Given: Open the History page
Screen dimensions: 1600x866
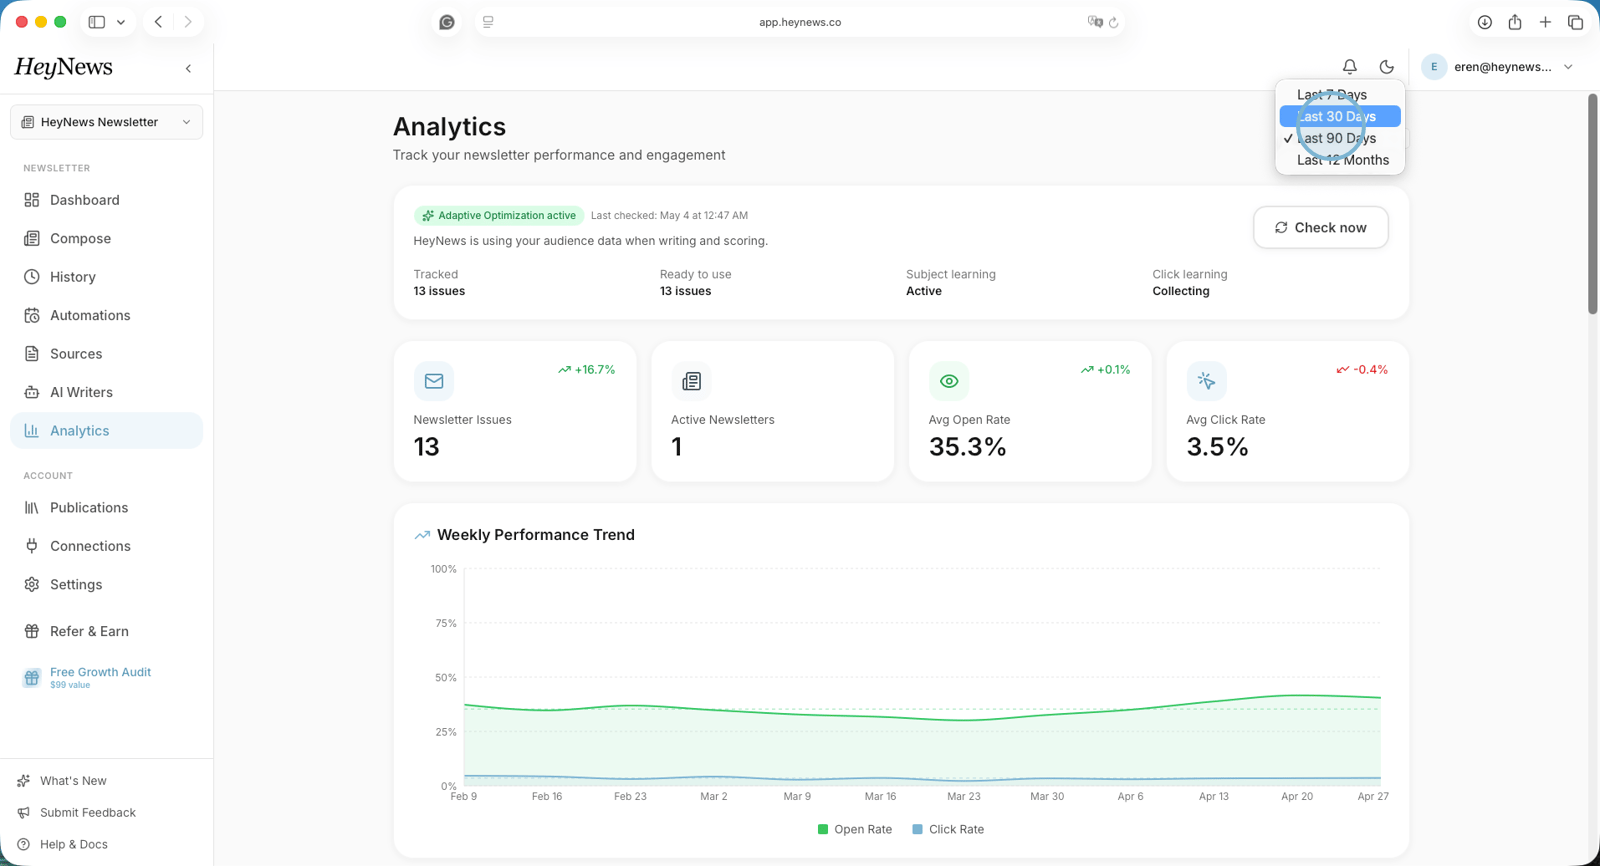Looking at the screenshot, I should tap(106, 277).
